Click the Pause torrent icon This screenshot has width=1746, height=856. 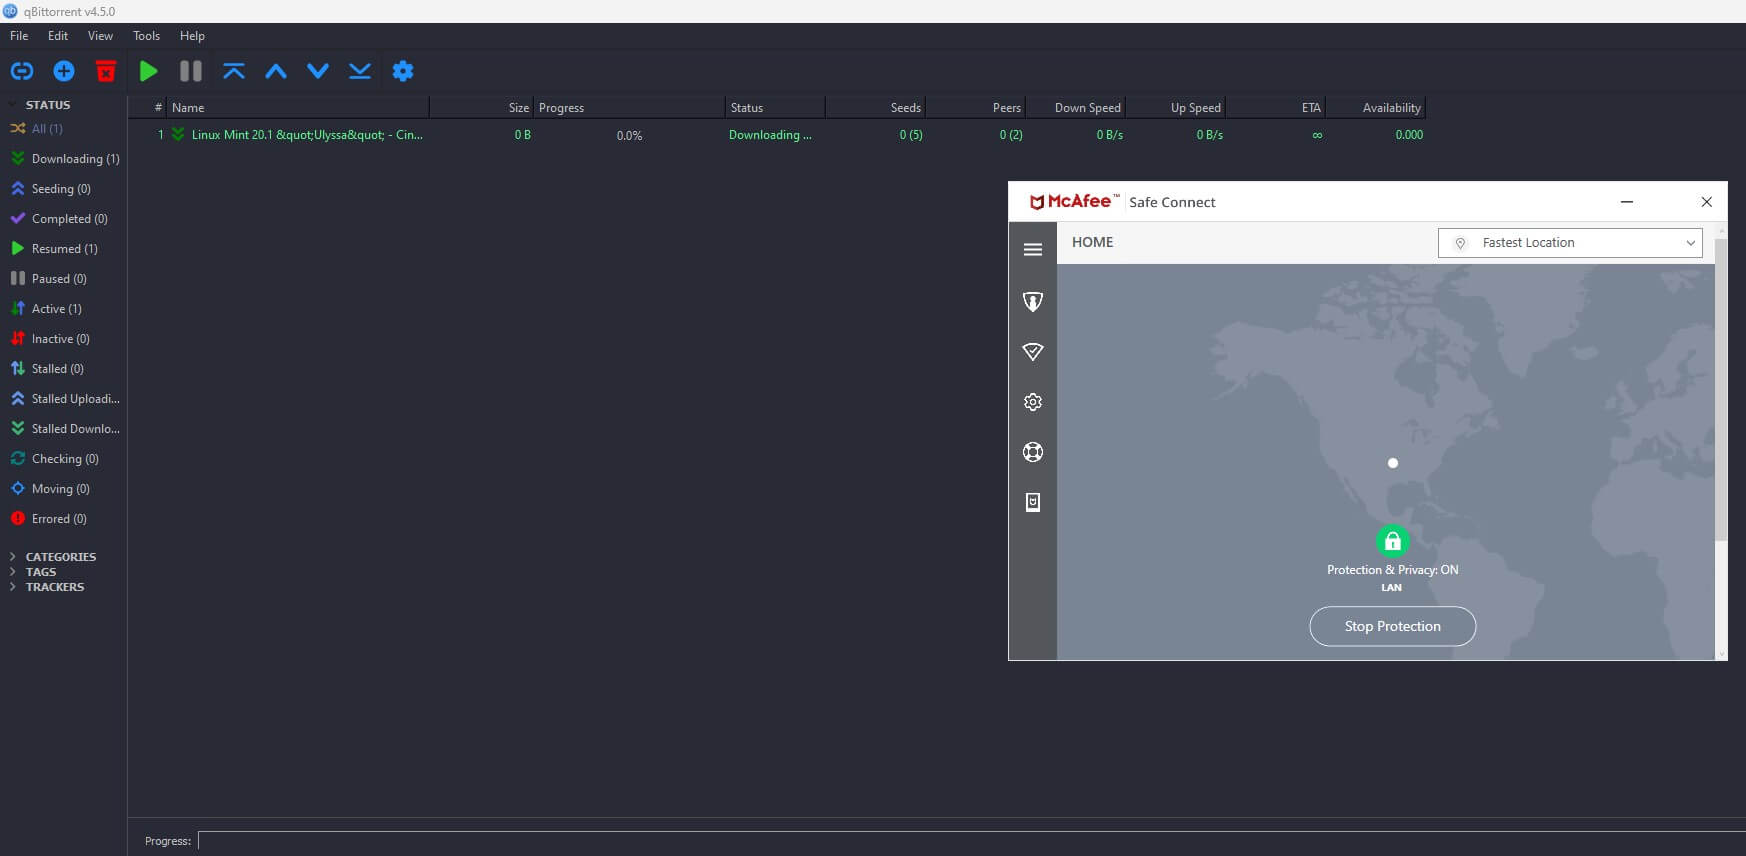(x=191, y=71)
